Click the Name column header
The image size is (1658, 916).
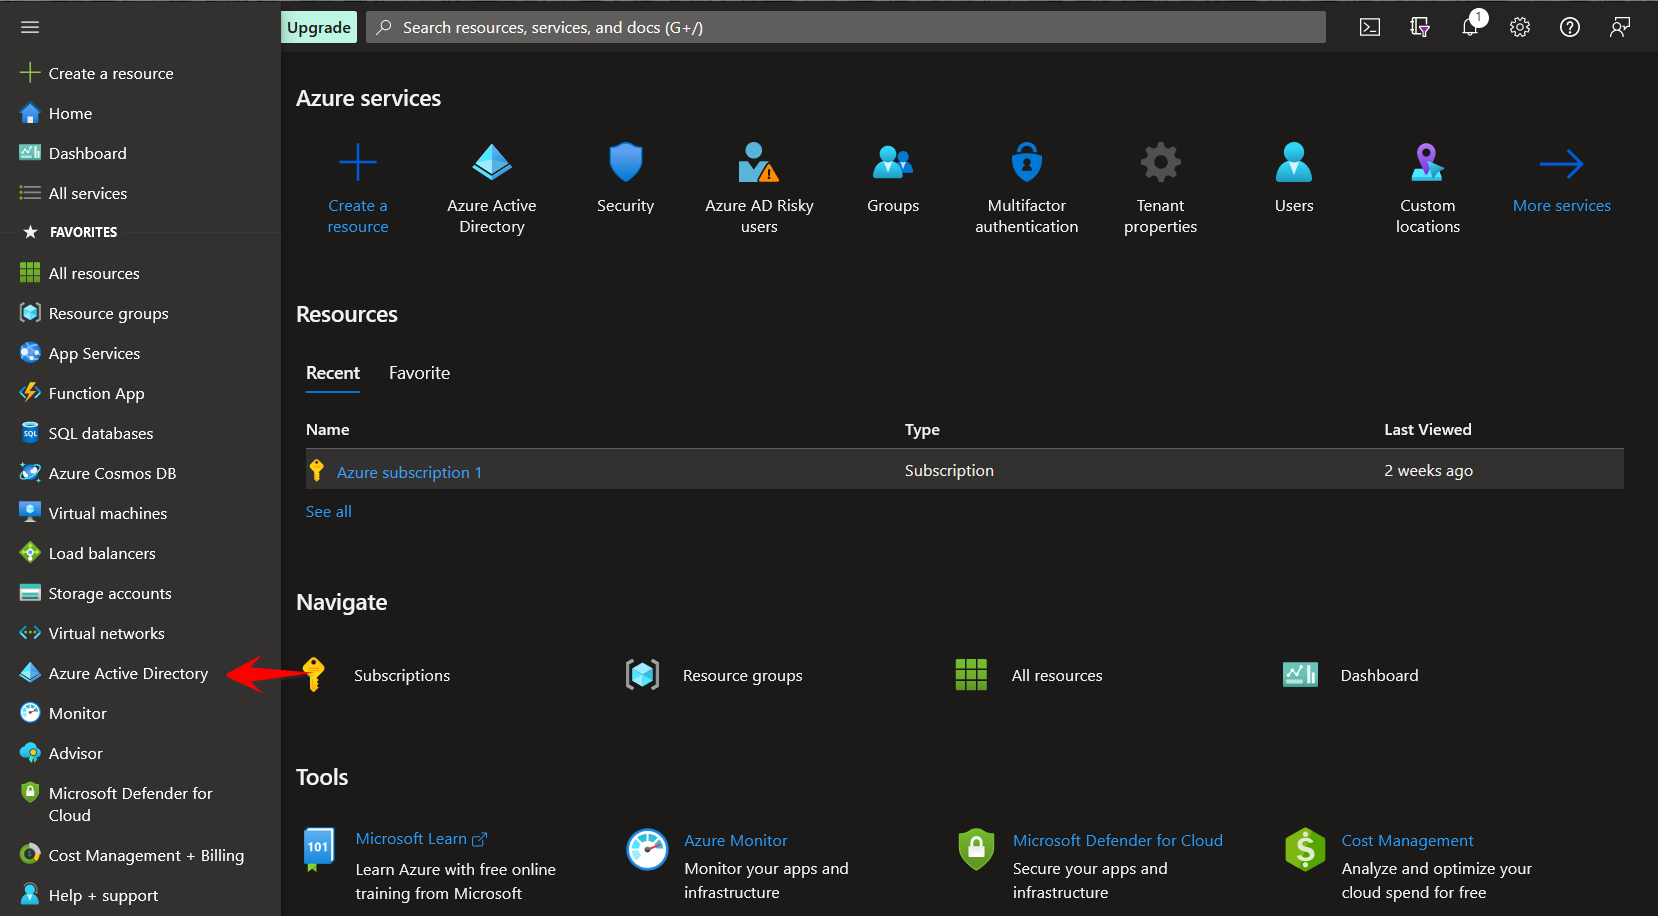pos(328,429)
